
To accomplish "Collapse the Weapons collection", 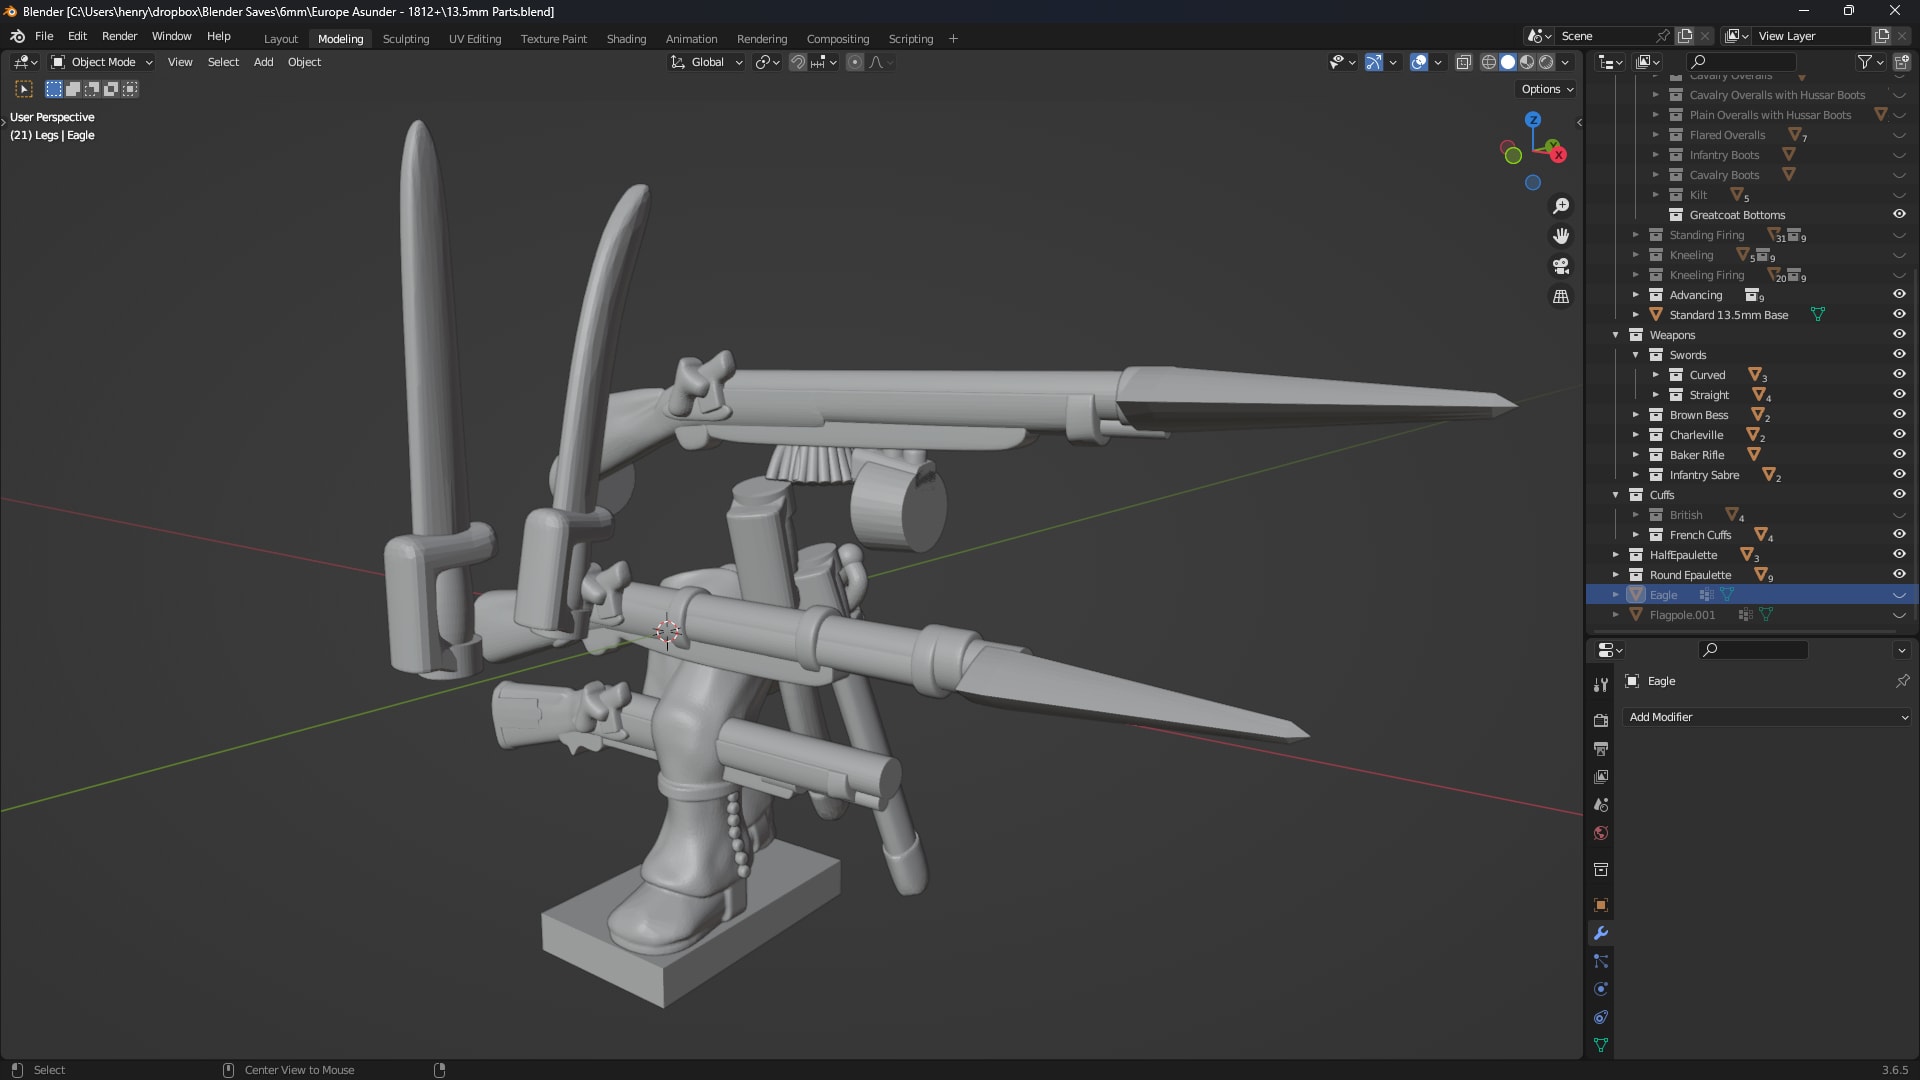I will click(1615, 335).
